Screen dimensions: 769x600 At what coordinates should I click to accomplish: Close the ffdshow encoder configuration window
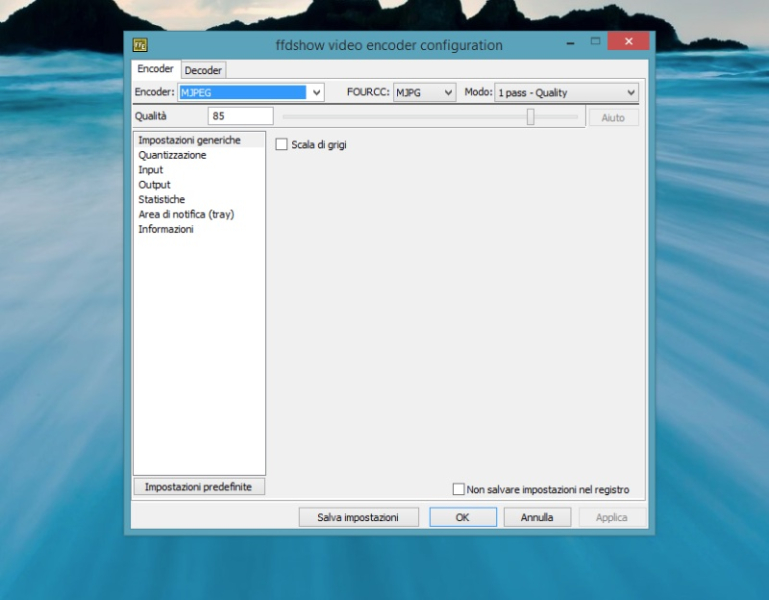(628, 42)
